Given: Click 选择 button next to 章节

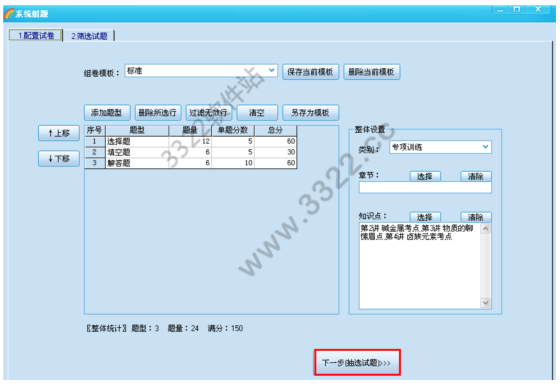Looking at the screenshot, I should click(425, 176).
